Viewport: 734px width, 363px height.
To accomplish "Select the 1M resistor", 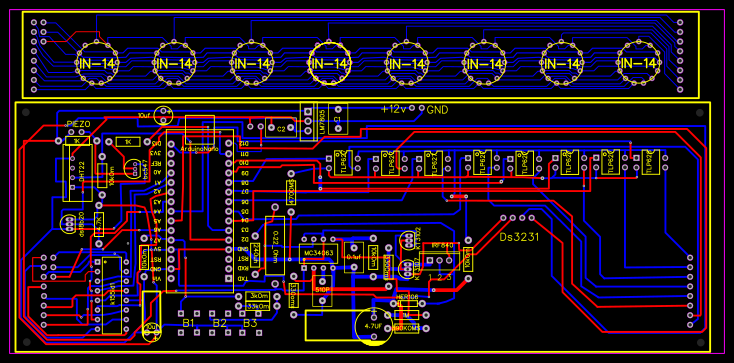I will (407, 316).
